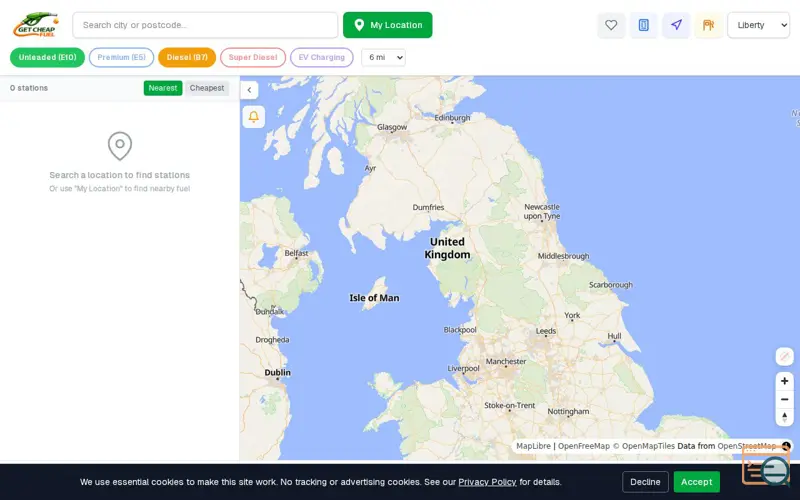The image size is (800, 500).
Task: Click the Ayr label on the map
Action: 370,168
